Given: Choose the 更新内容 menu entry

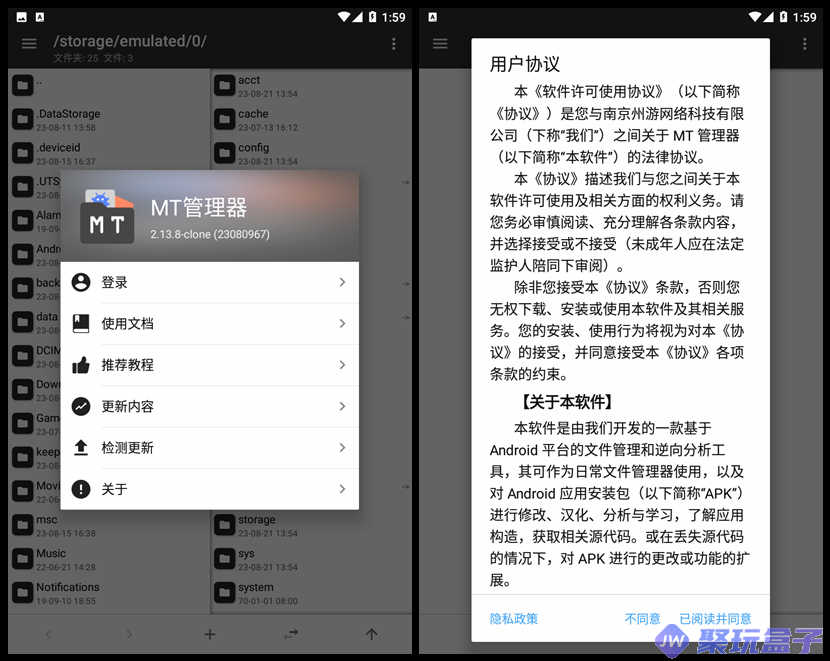Looking at the screenshot, I should coord(210,406).
